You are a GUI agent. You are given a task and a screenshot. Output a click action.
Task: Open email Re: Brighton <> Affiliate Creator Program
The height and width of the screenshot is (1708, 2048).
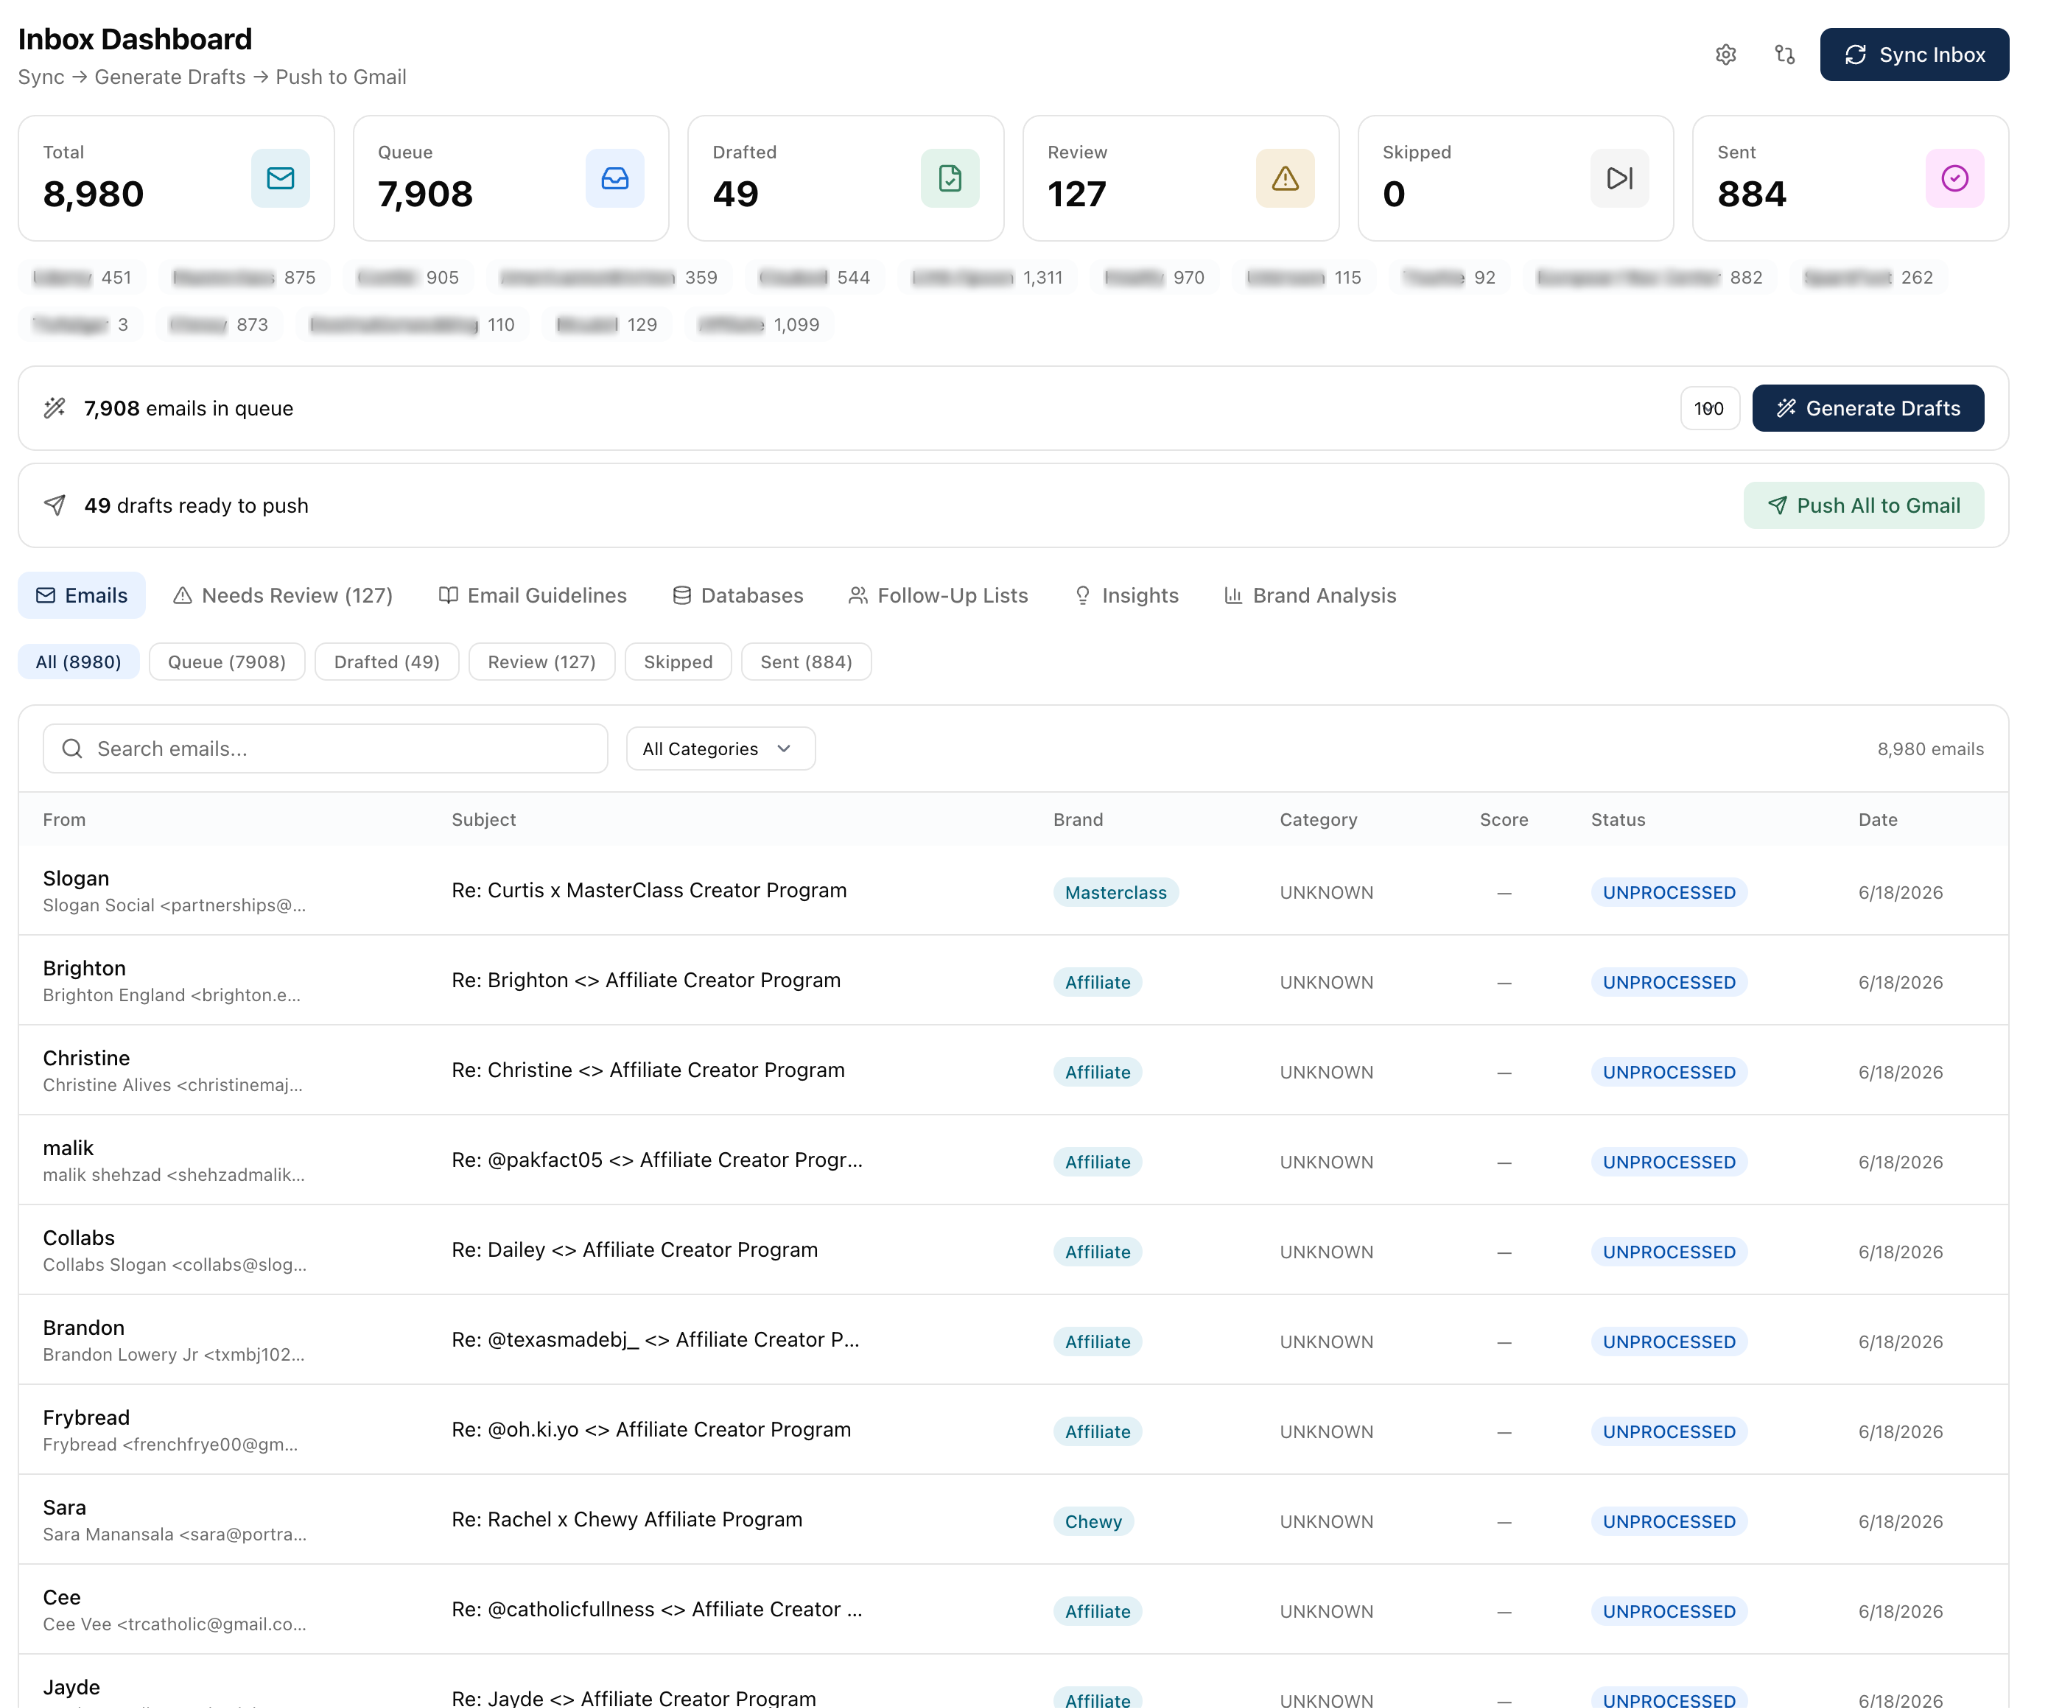point(646,980)
